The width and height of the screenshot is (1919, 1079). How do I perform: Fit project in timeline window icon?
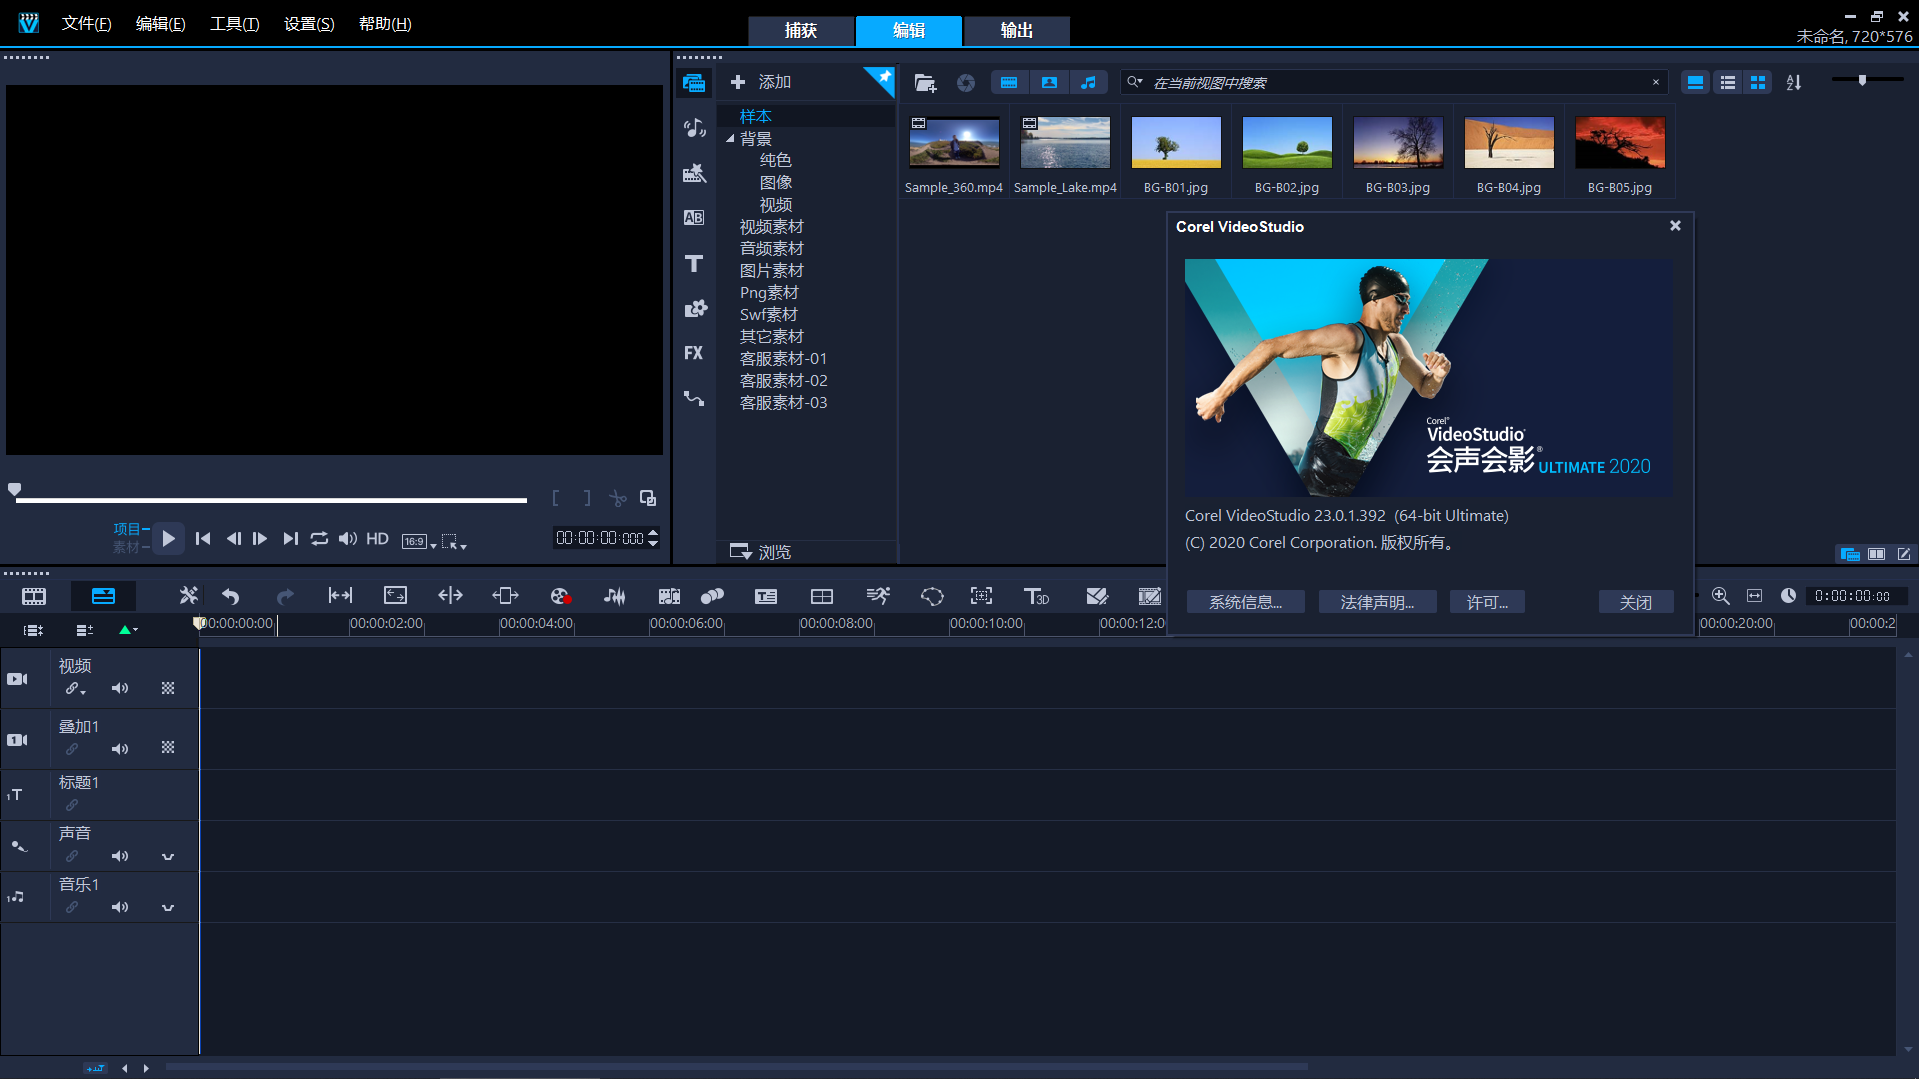(1754, 596)
